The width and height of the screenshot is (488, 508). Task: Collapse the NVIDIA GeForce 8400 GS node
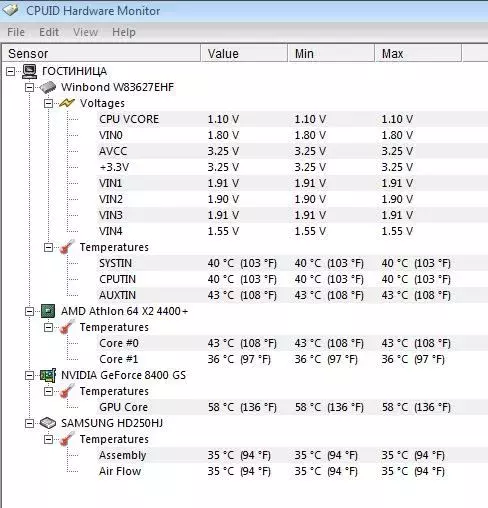pyautogui.click(x=29, y=375)
